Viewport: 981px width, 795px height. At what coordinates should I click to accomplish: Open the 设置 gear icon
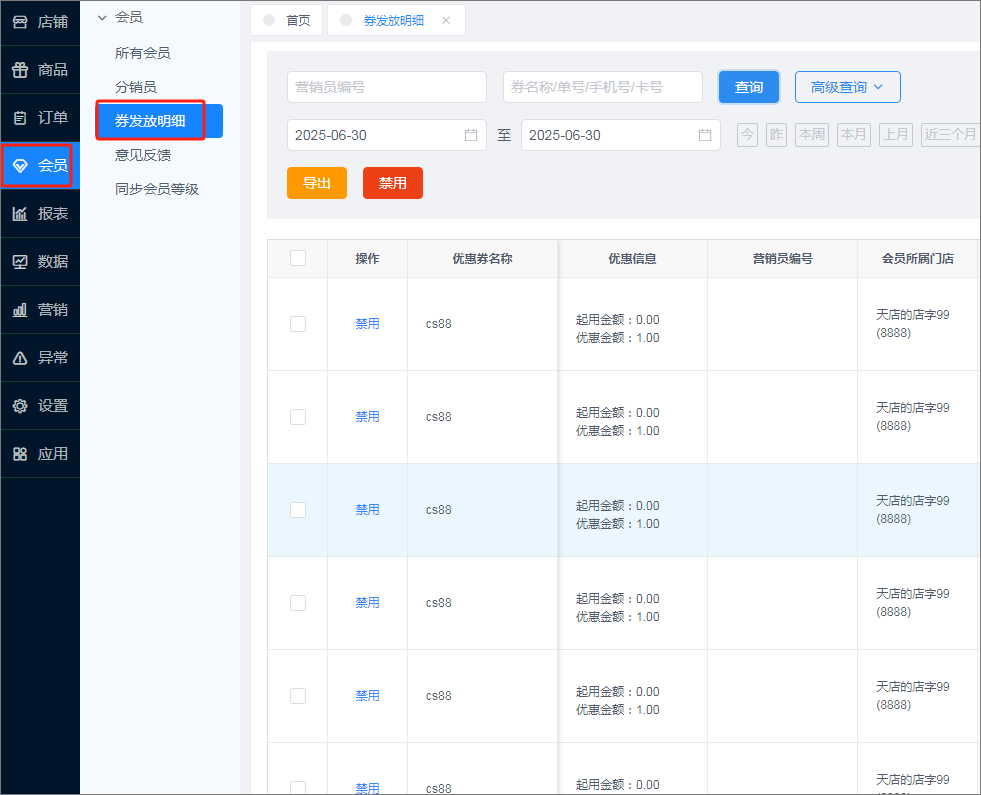(20, 406)
